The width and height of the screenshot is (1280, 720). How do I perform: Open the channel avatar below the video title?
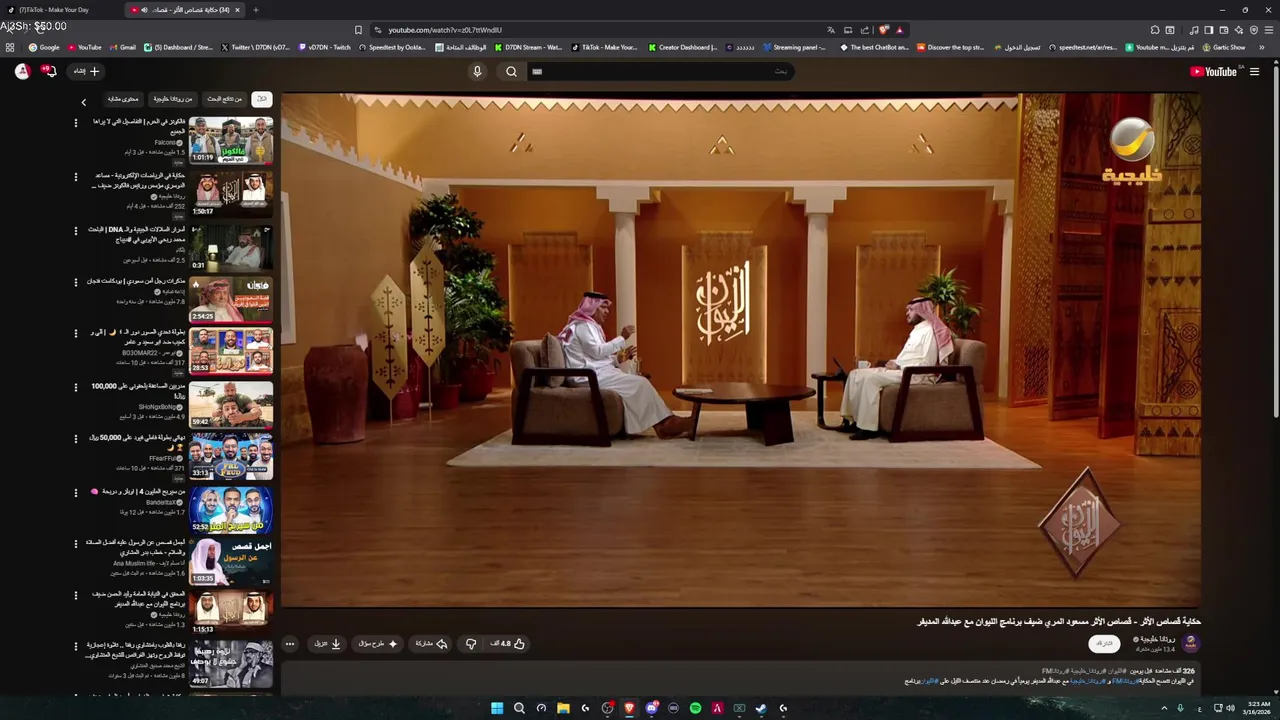tap(1190, 643)
